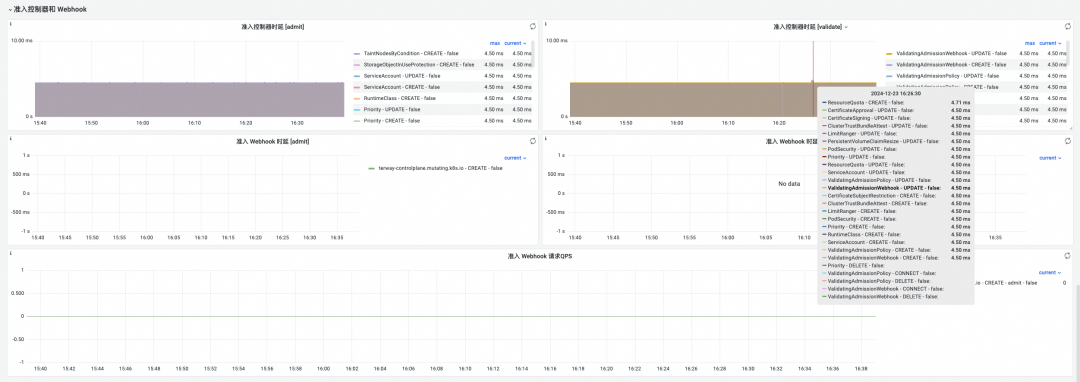Refresh the 准入 Webhook 请求QPS panel
The height and width of the screenshot is (382, 1080).
coord(1067,255)
